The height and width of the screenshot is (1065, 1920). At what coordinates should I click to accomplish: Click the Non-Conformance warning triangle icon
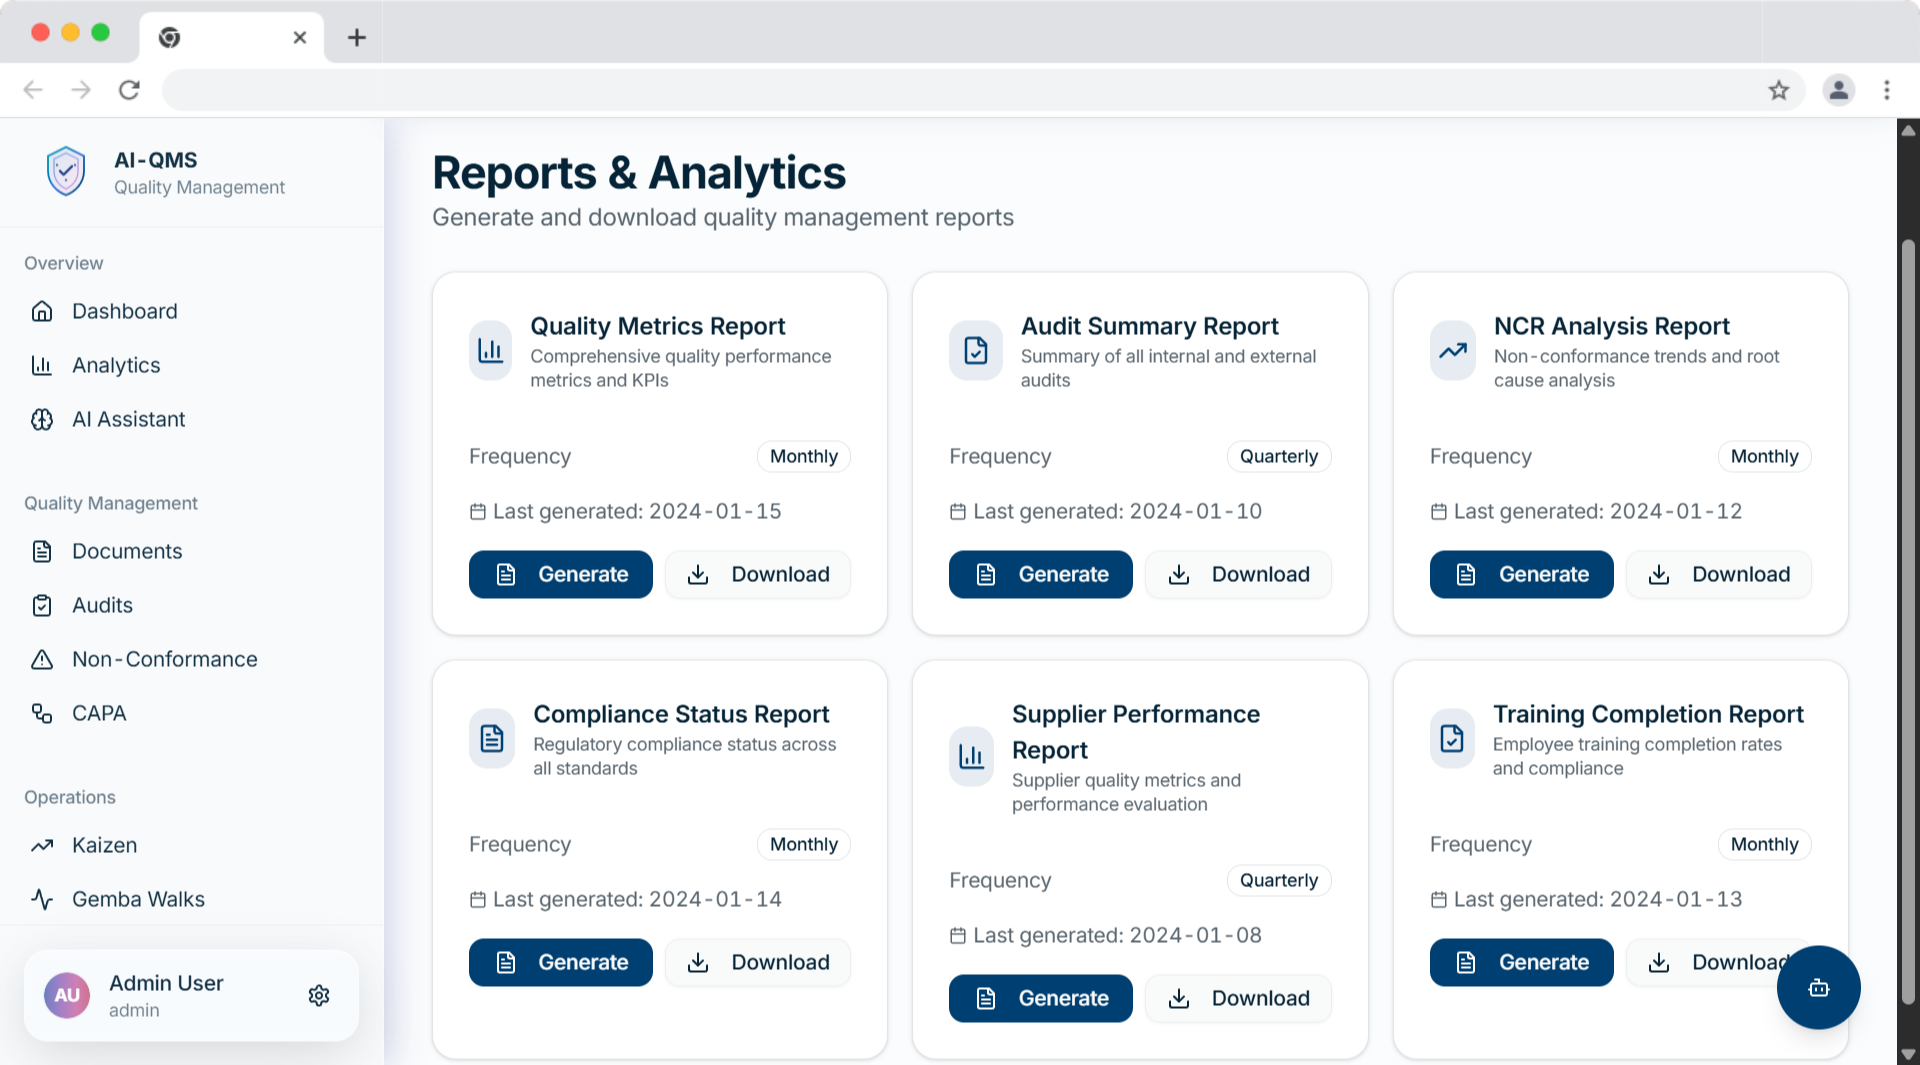[x=42, y=659]
